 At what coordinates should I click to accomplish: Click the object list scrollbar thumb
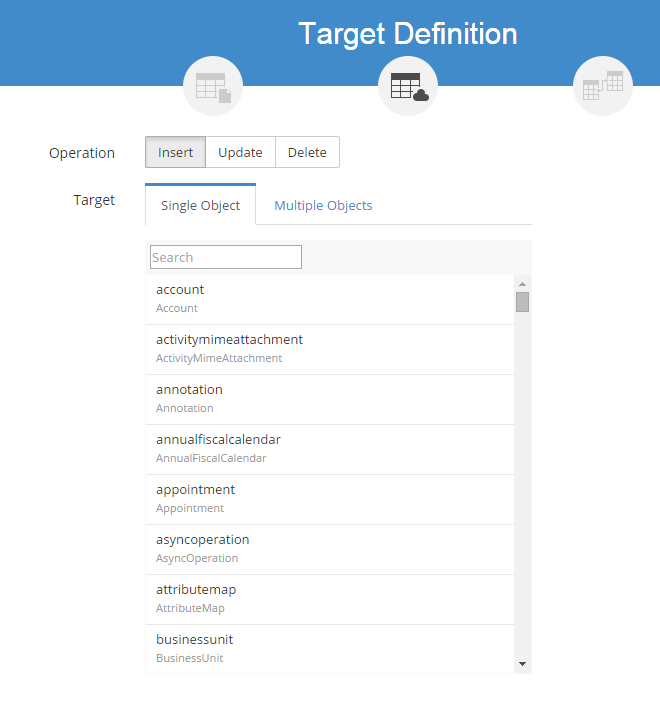pyautogui.click(x=522, y=302)
